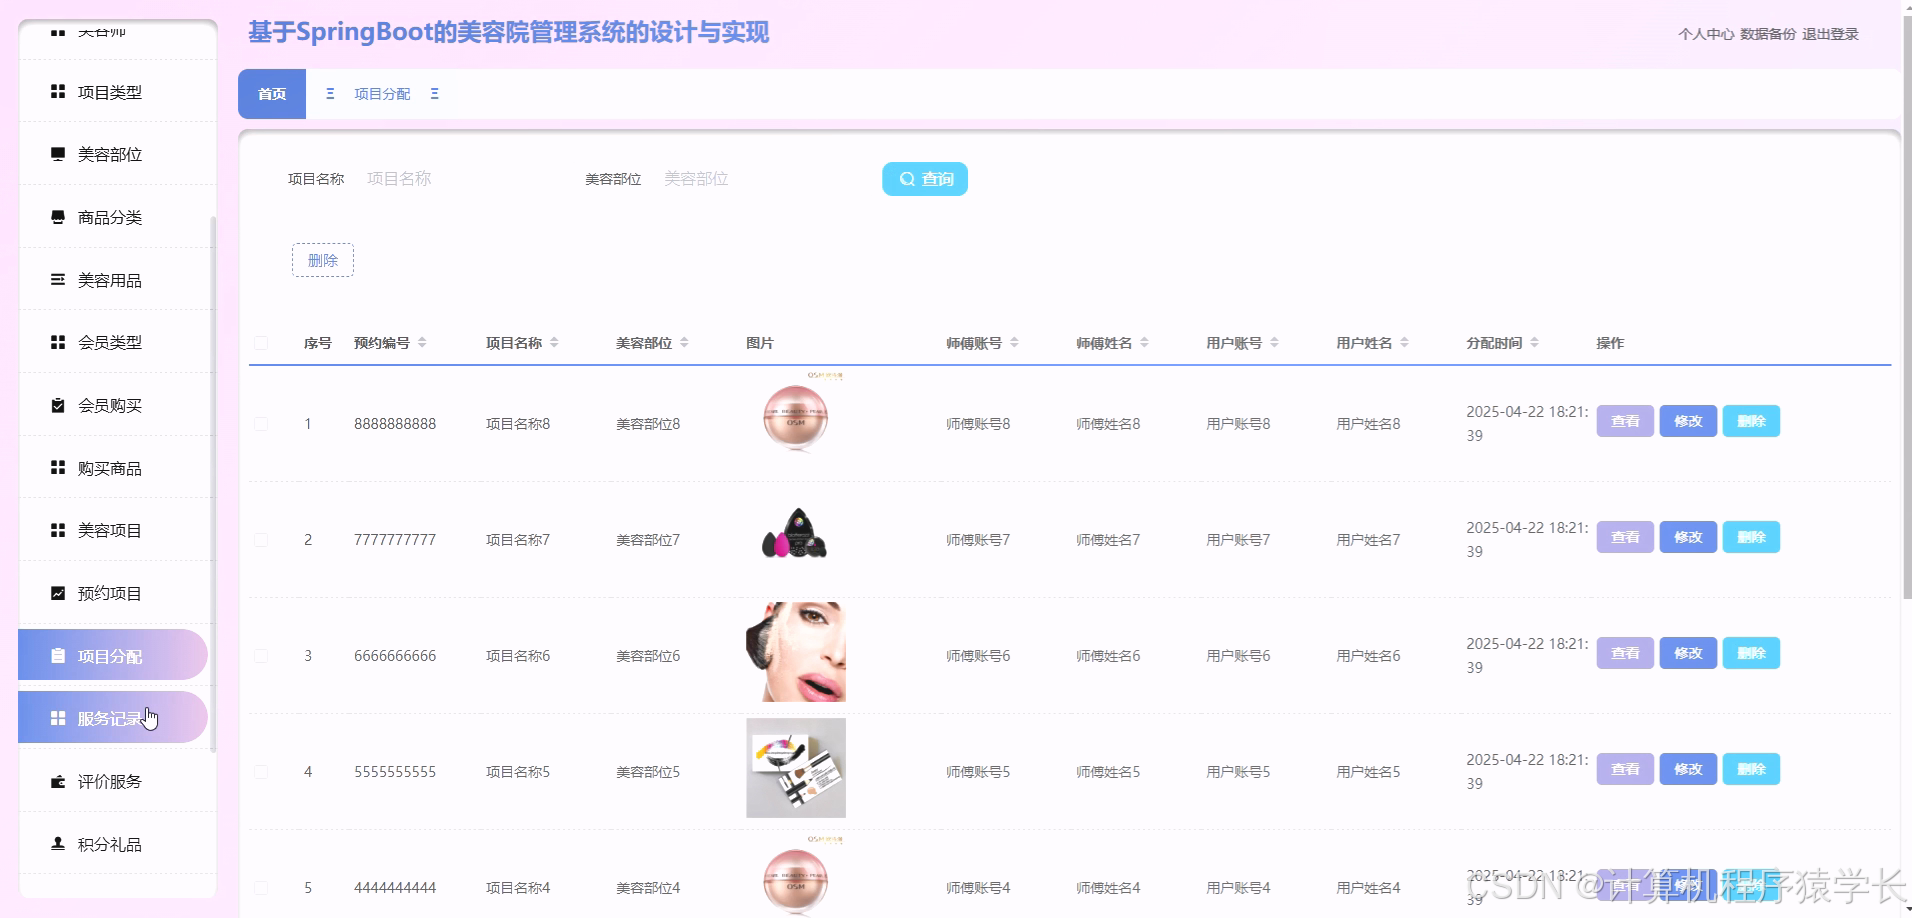Click the 预约项目 sidebar icon

[58, 593]
